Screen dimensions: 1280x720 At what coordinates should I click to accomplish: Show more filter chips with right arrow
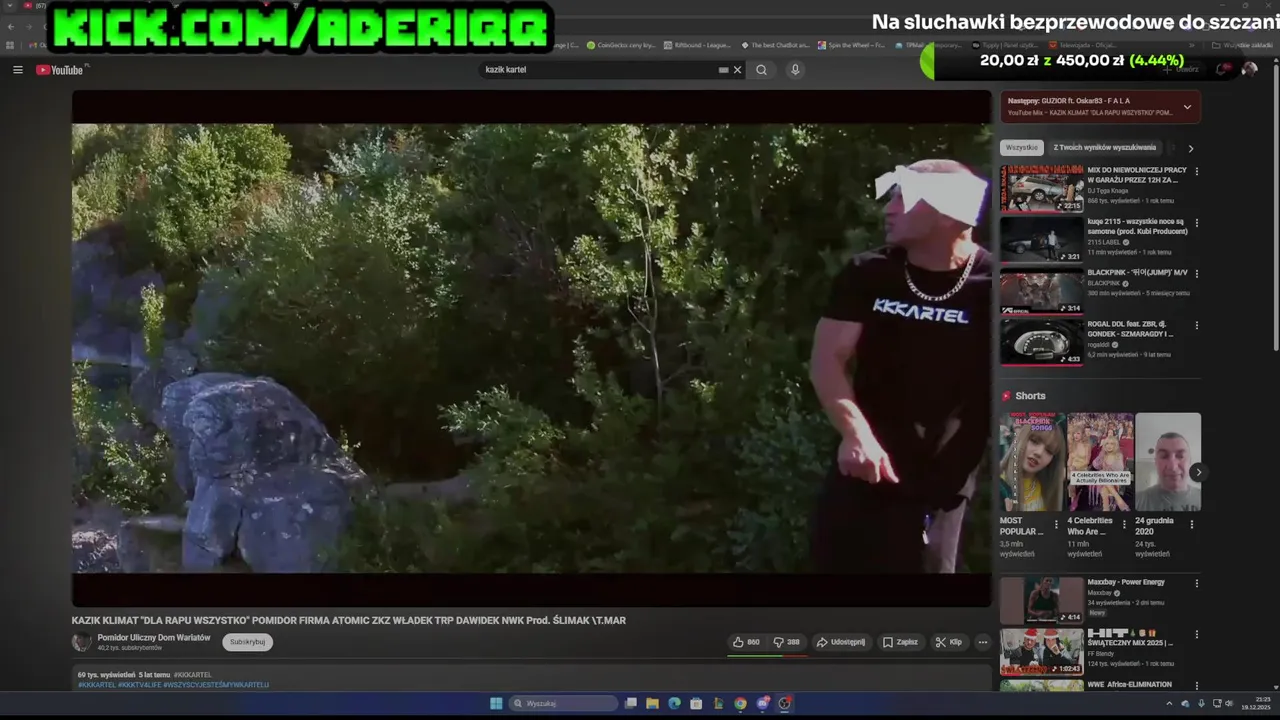point(1190,148)
